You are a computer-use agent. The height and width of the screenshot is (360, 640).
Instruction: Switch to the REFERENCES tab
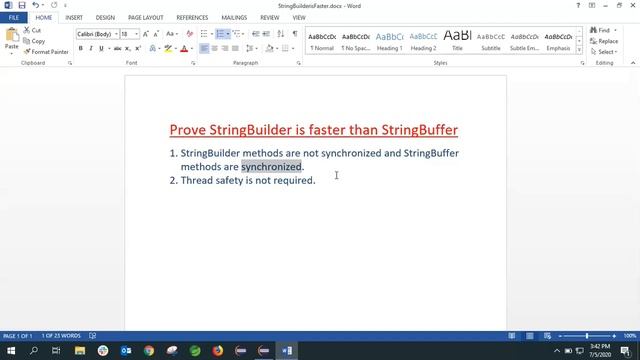point(192,18)
